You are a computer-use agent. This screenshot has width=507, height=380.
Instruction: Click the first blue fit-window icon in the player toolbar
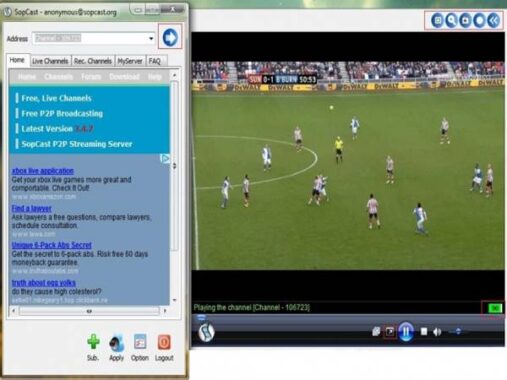click(x=438, y=20)
